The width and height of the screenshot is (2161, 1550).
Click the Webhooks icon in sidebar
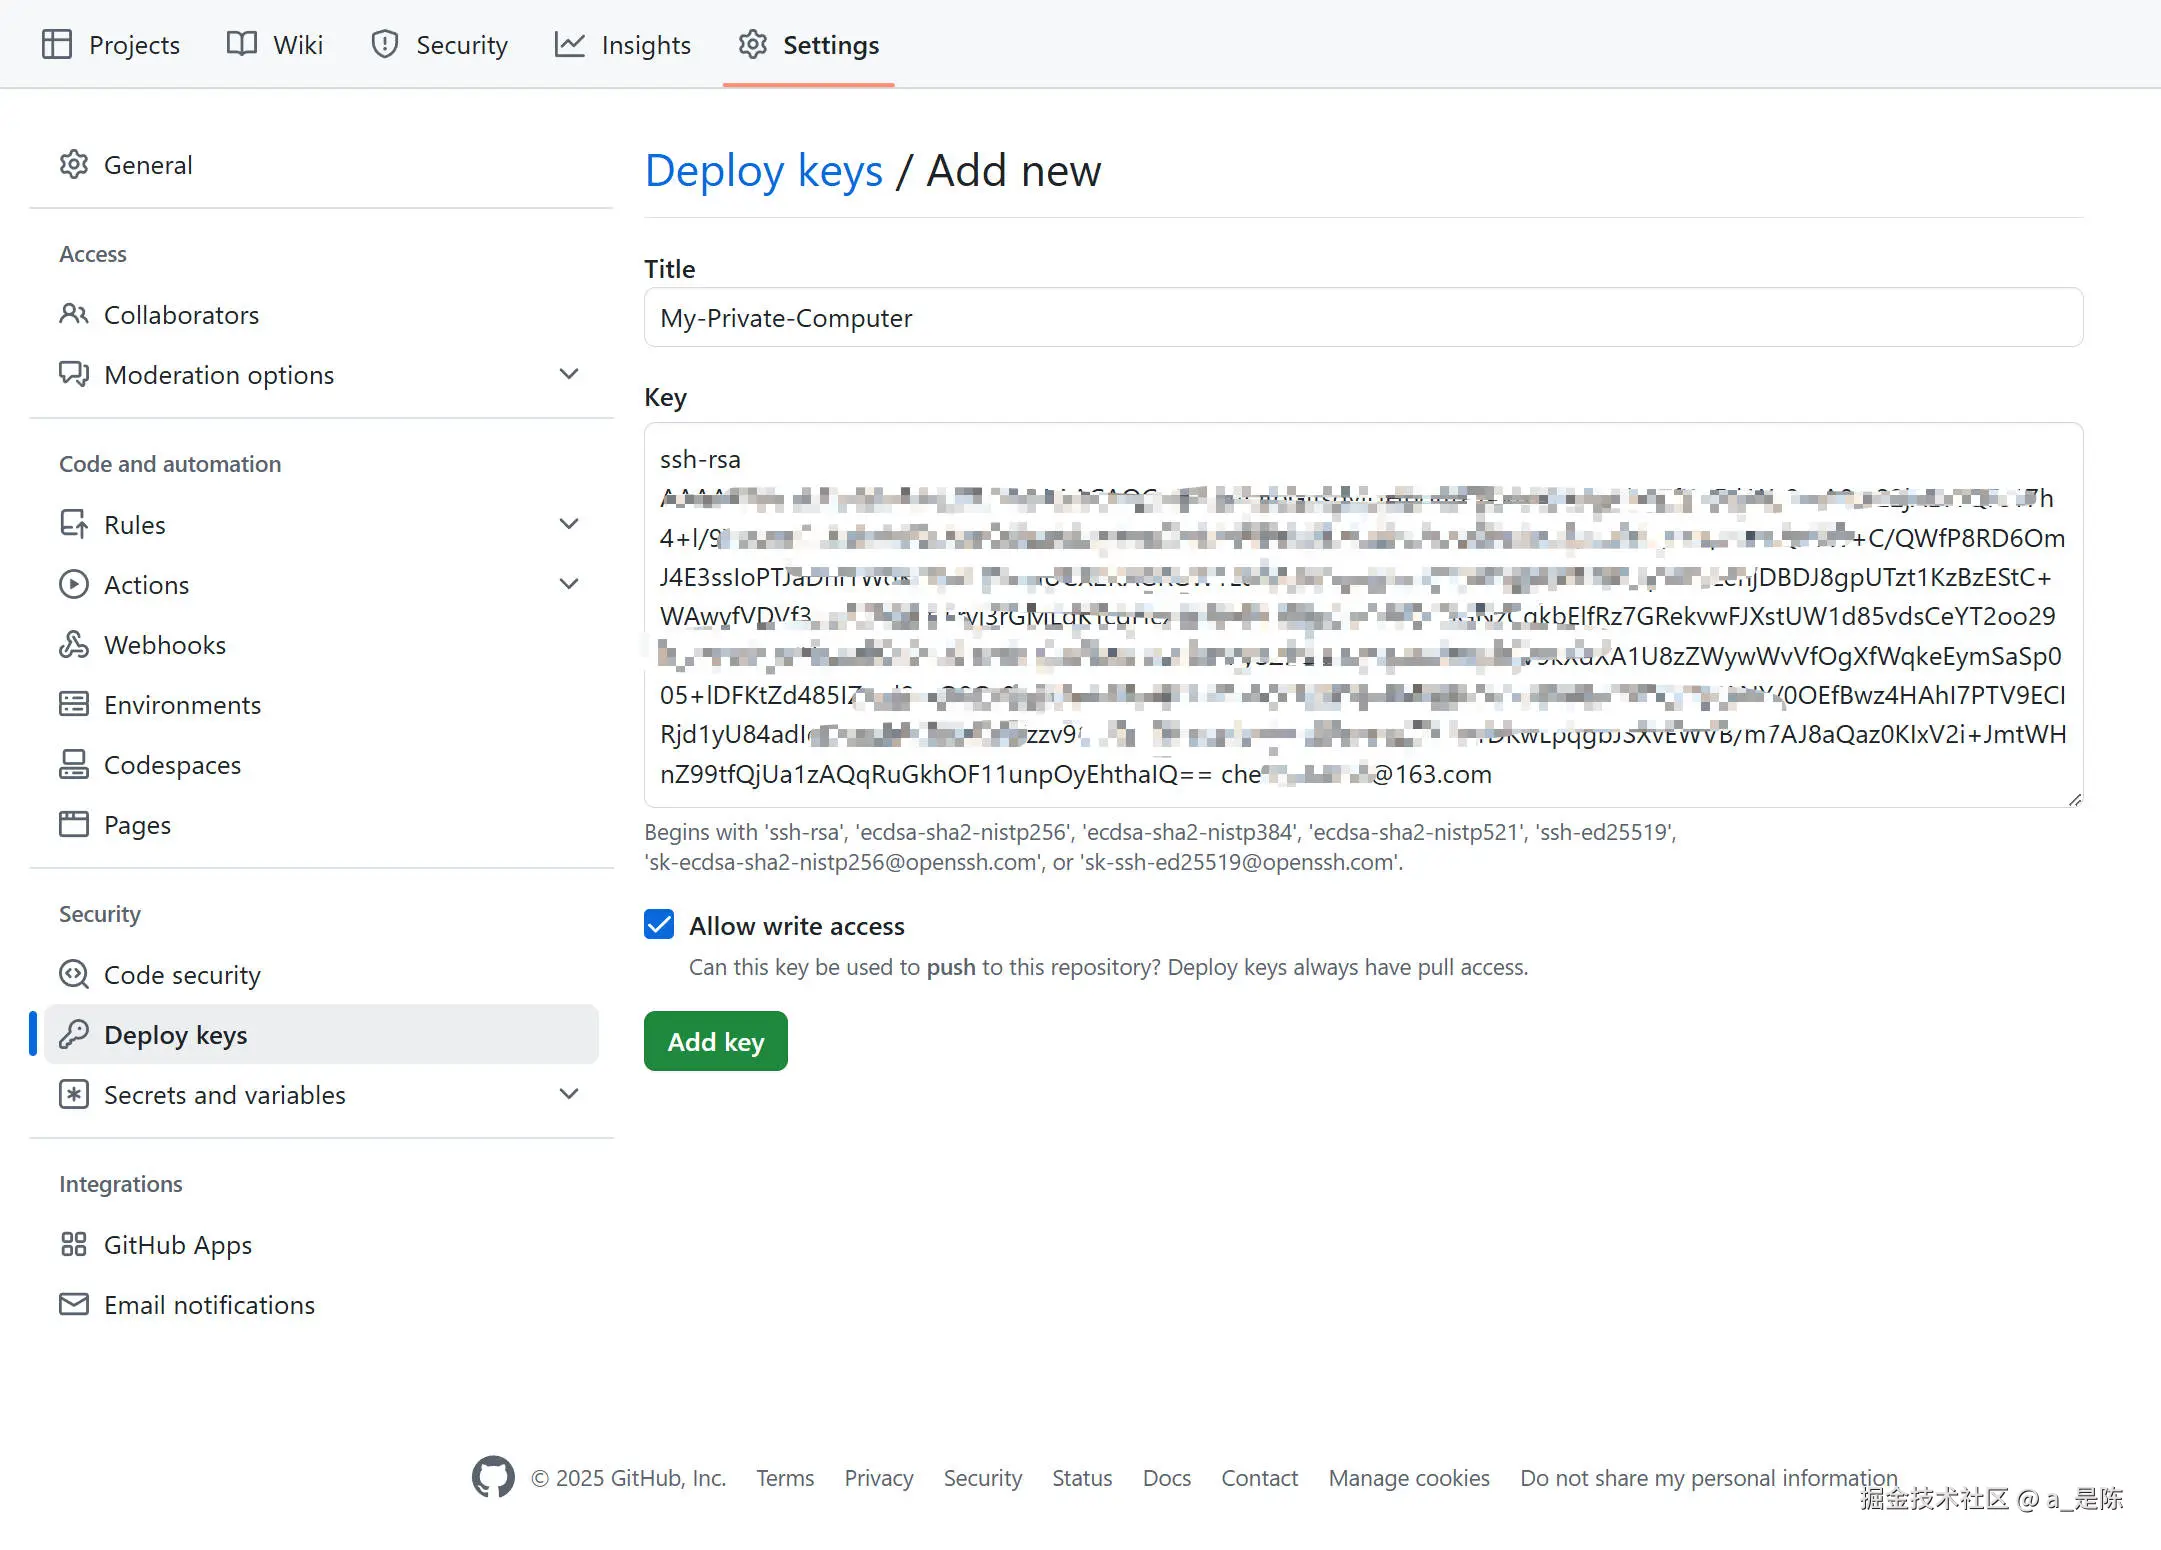(74, 645)
